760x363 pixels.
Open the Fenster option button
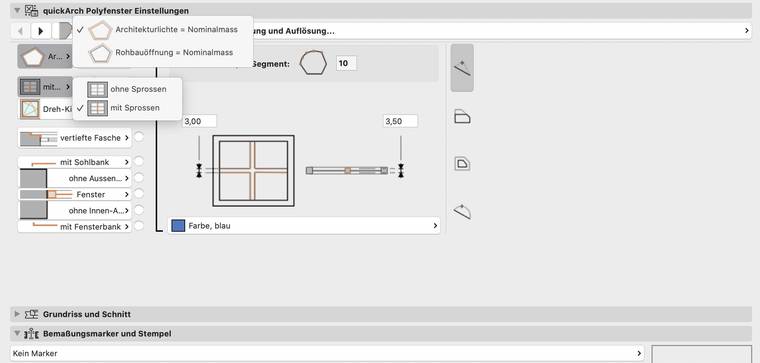coord(75,194)
